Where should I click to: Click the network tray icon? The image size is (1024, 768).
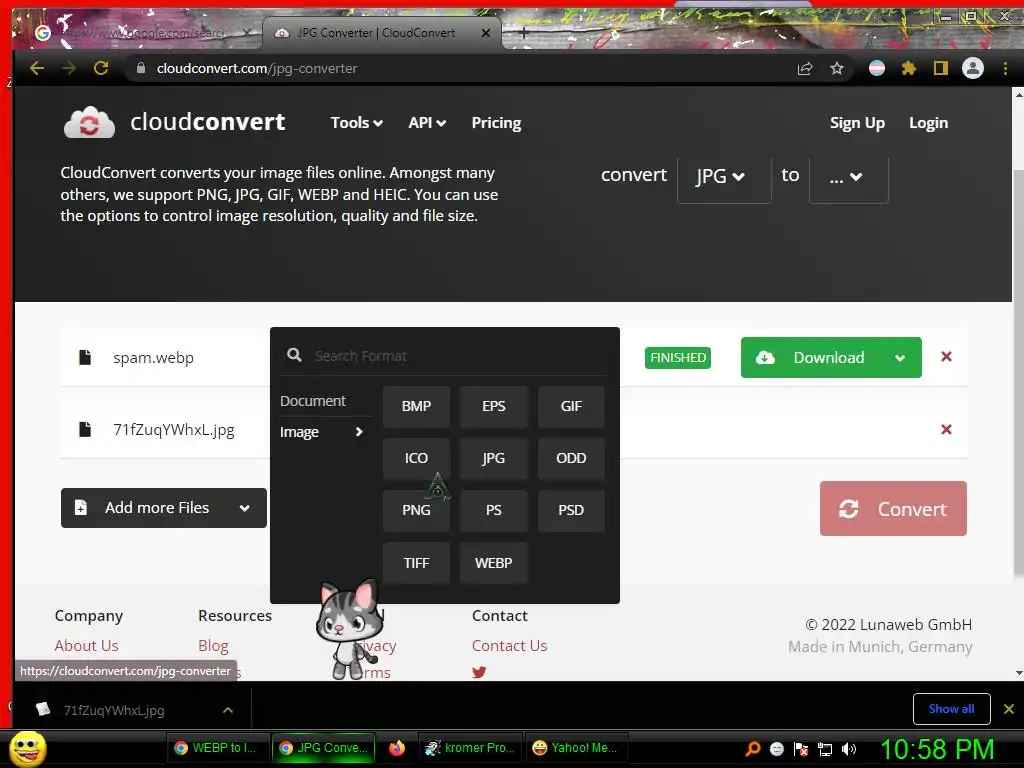[825, 749]
